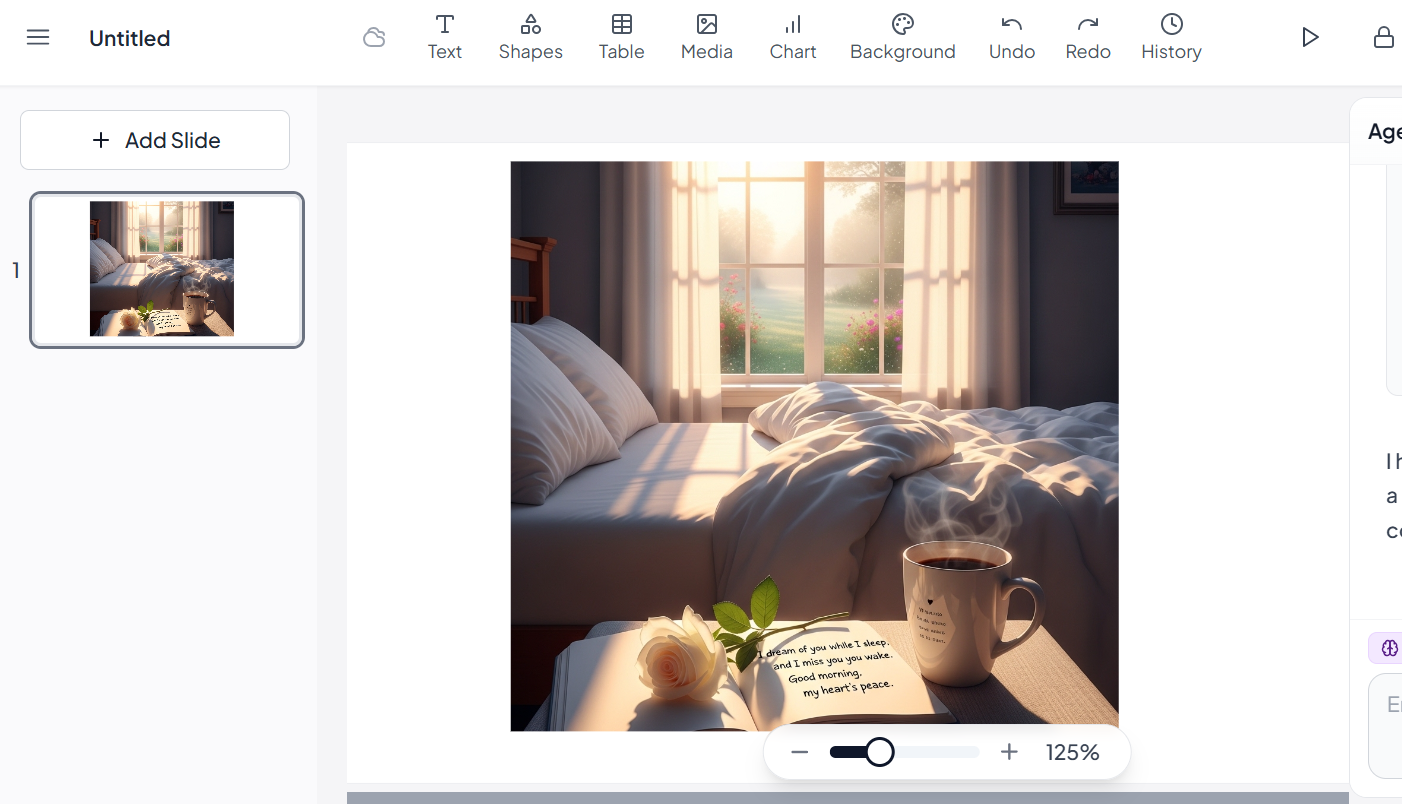Open the Shapes tool
Screen dimensions: 1402x804
[x=531, y=38]
